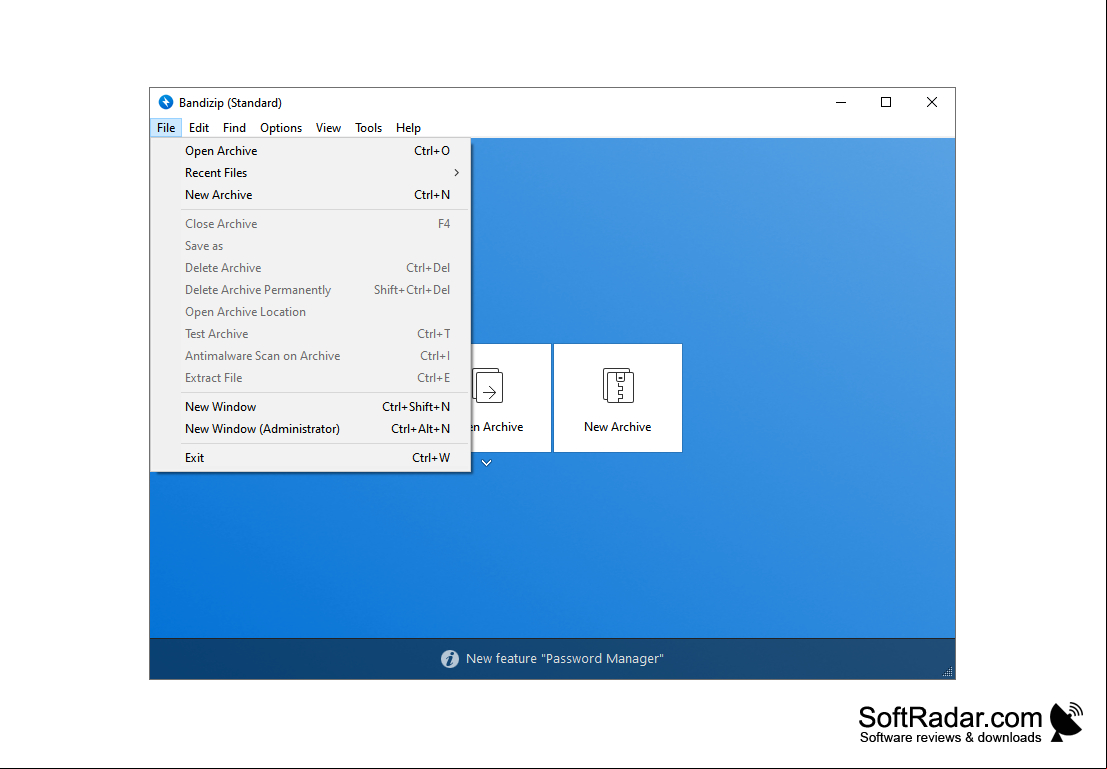Maximize the Bandizip window
Screen dimensions: 1107x769
tap(886, 102)
